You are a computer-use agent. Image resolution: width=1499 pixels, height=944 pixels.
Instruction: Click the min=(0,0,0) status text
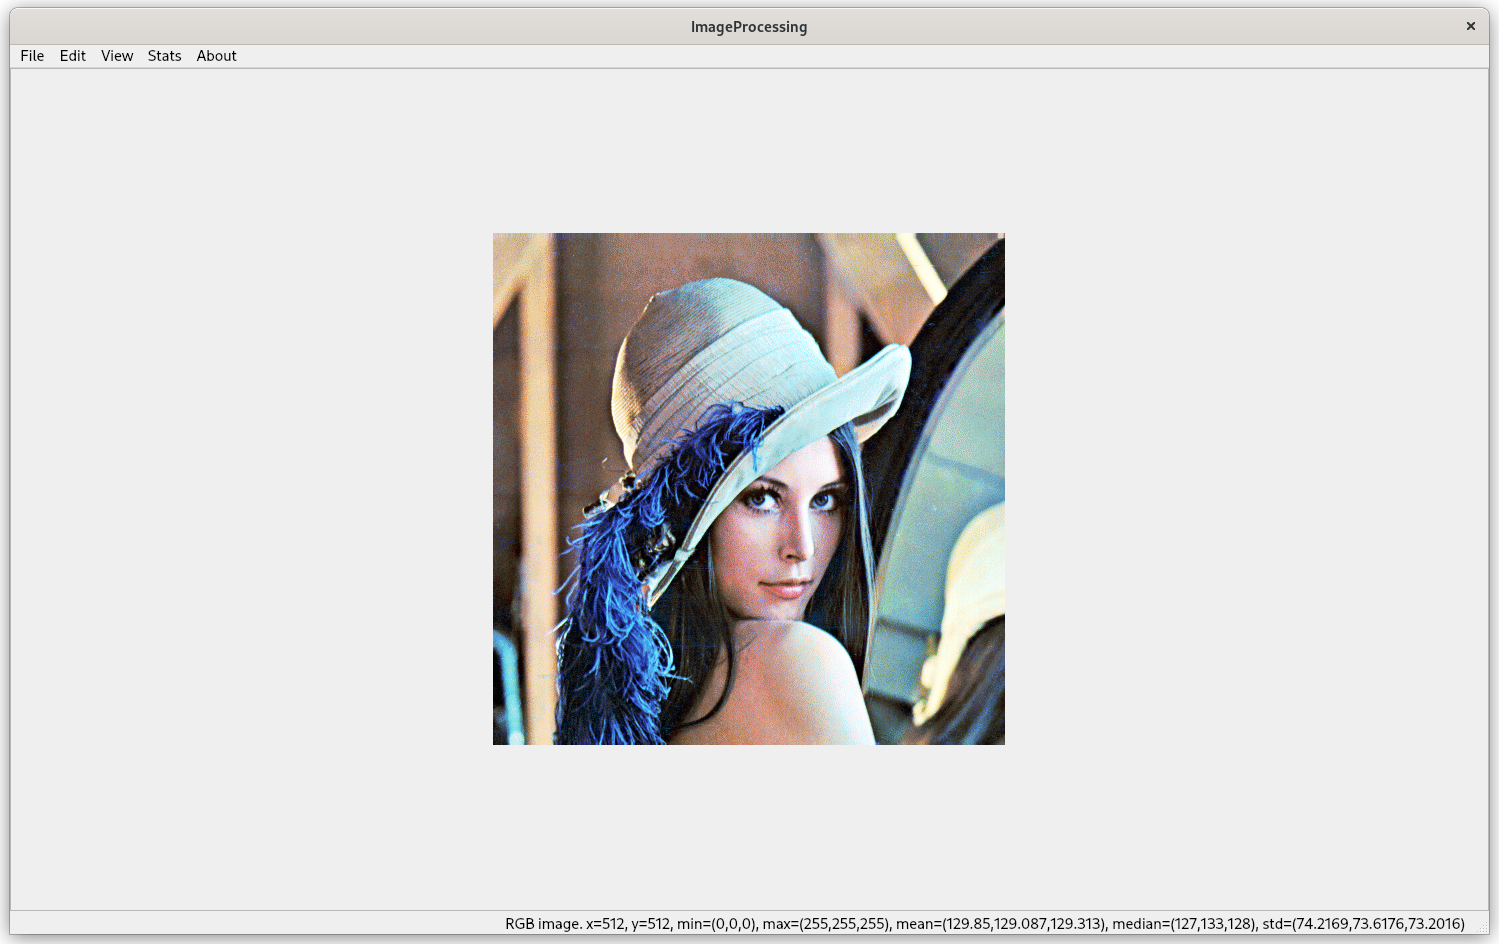tap(717, 924)
